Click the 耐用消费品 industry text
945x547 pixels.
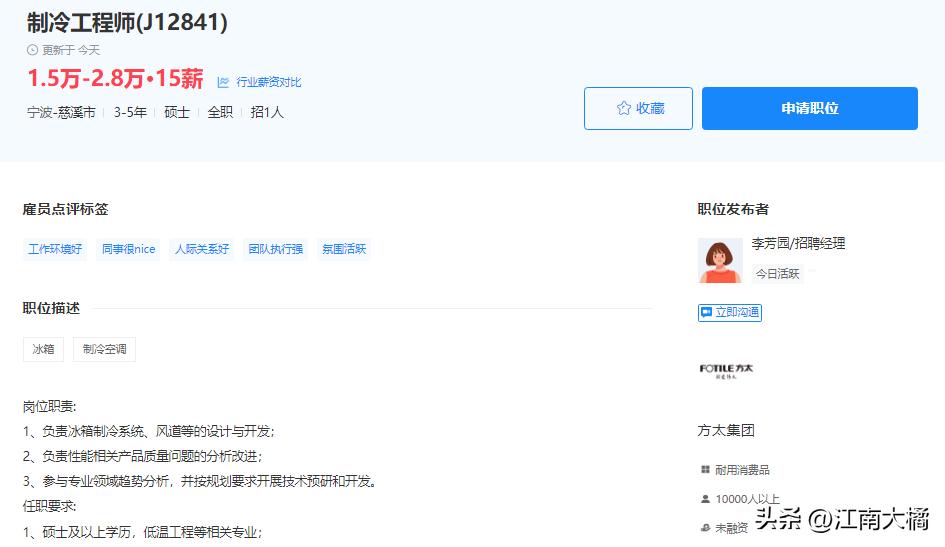(742, 470)
